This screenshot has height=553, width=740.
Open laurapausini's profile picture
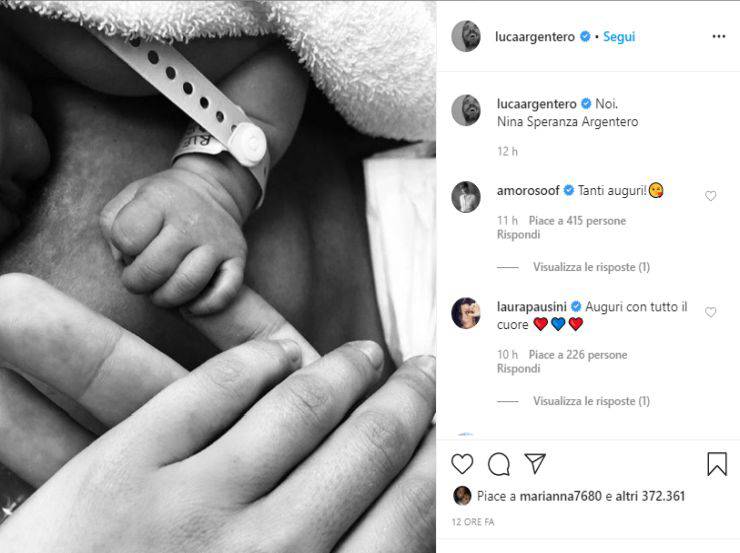click(x=466, y=312)
